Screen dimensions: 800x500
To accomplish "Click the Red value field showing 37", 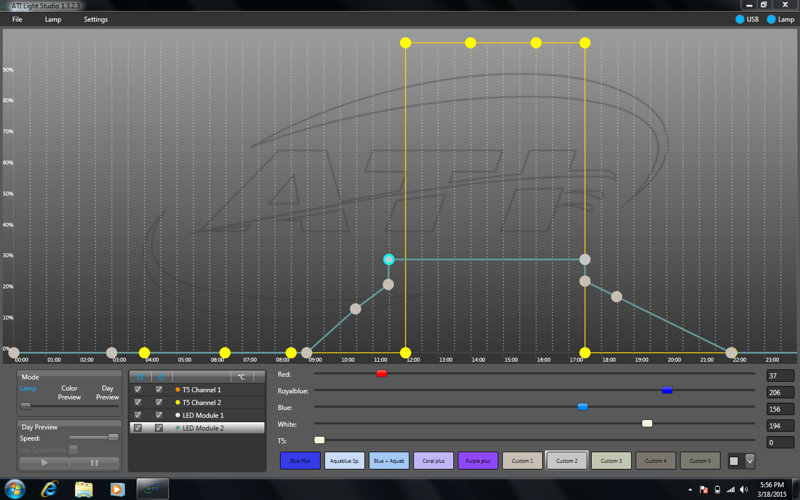I will coord(780,376).
